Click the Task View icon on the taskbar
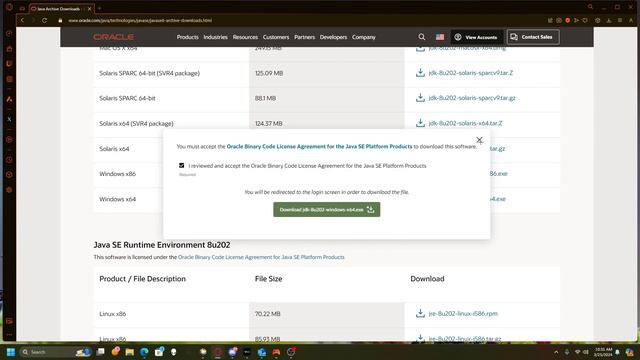 [x=100, y=352]
